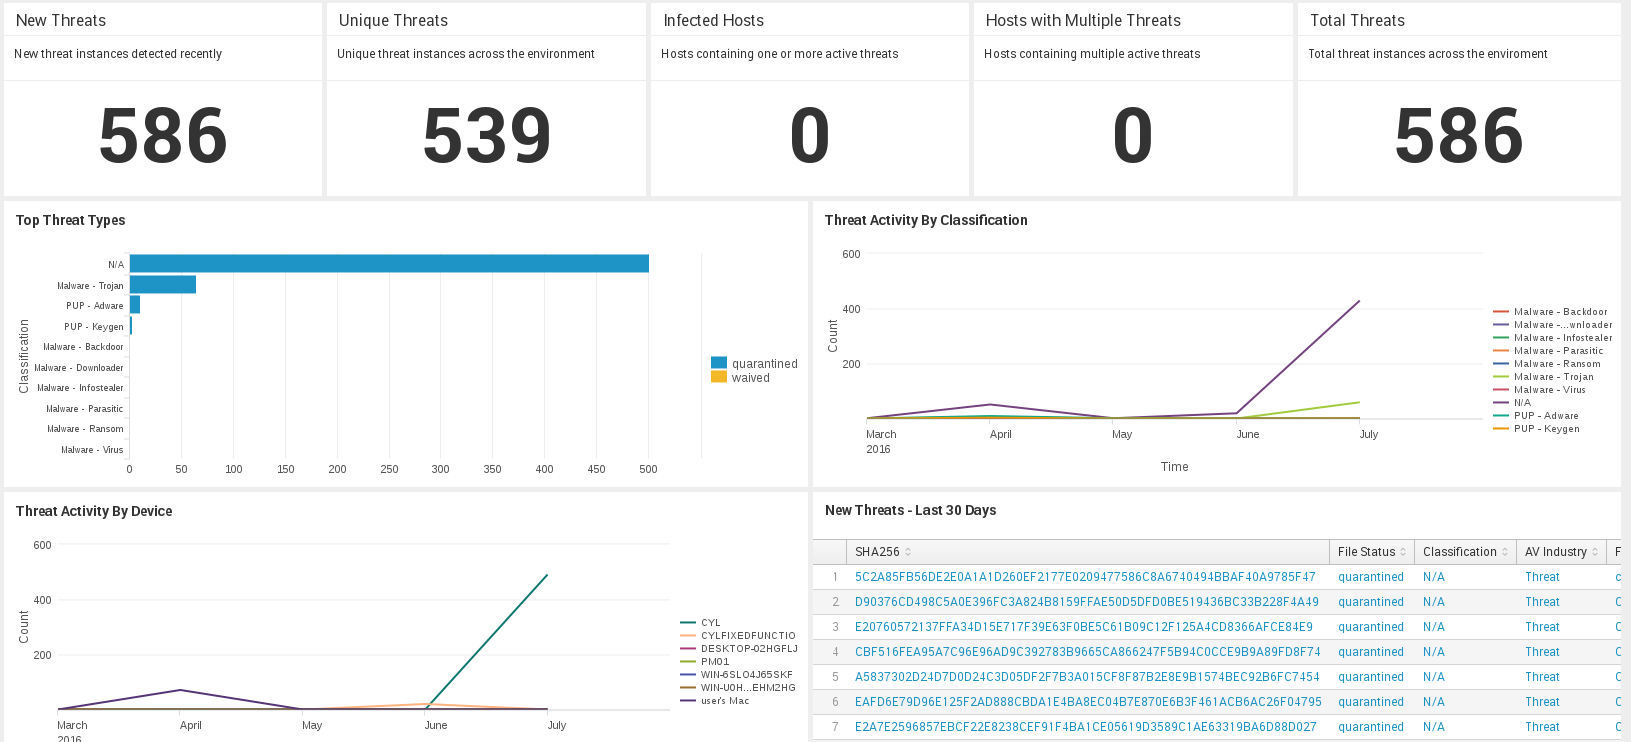The width and height of the screenshot is (1631, 742).
Task: Click Threat AV Industry value in row 3
Action: point(1542,627)
